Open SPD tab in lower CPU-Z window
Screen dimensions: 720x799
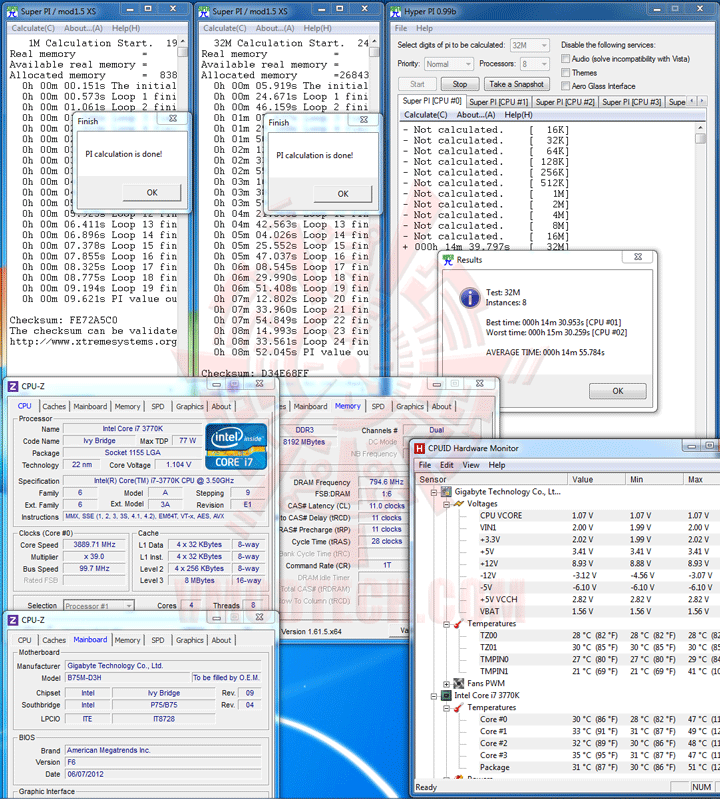point(158,641)
